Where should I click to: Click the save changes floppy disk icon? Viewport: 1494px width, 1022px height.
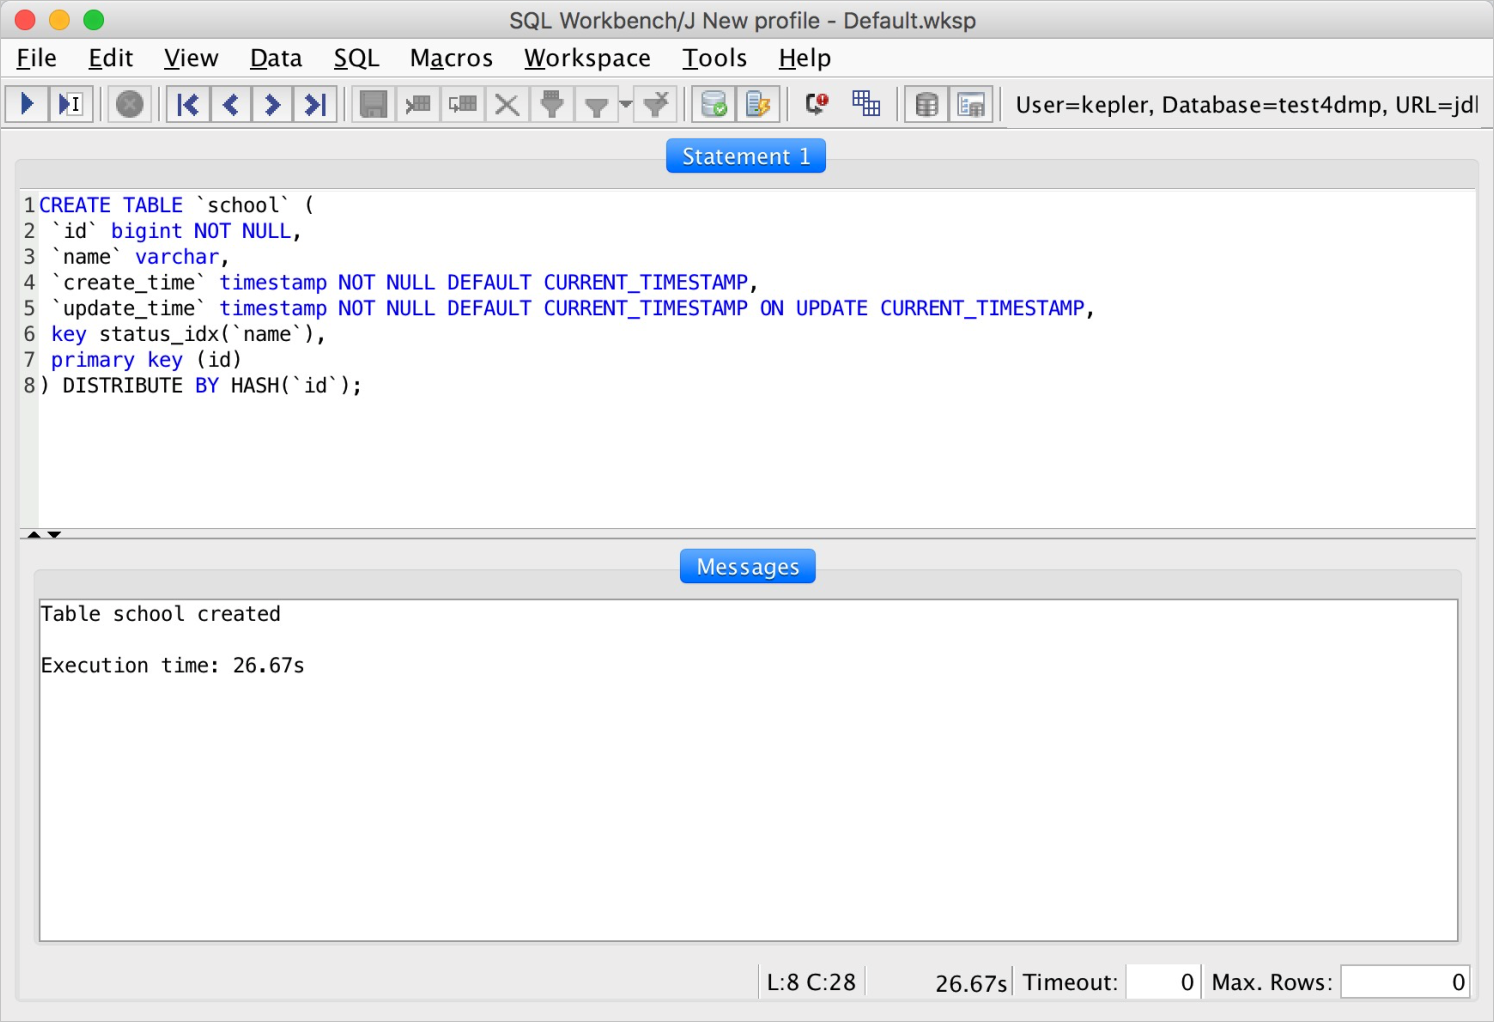373,104
